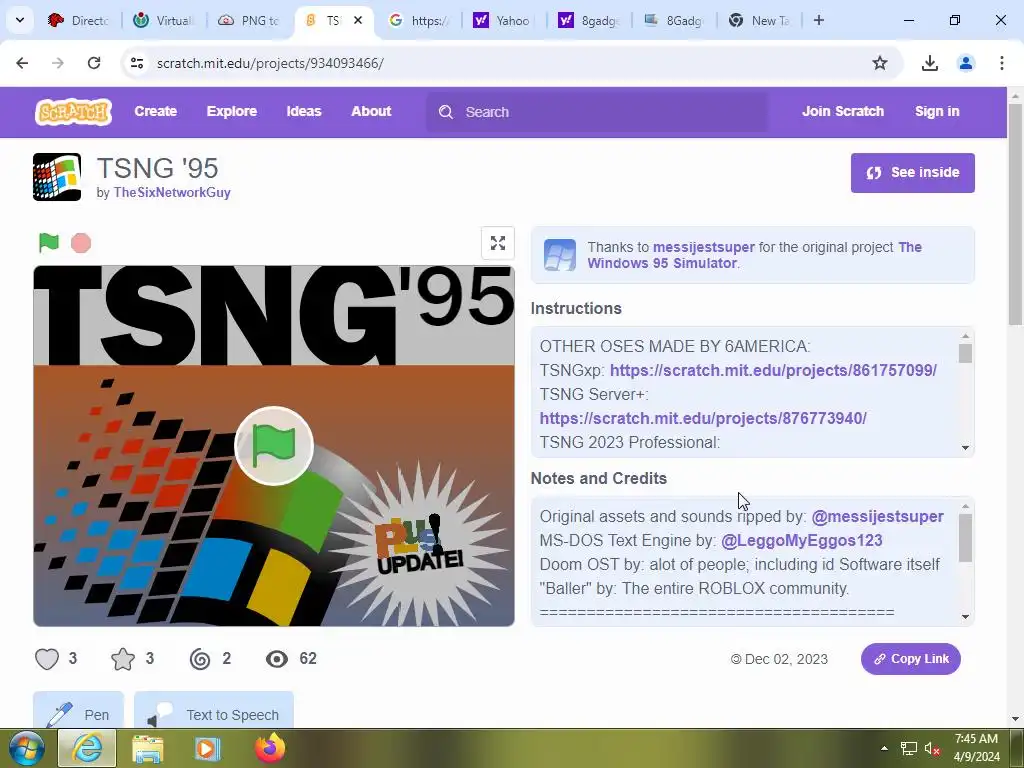
Task: Click the green flag above the stage
Action: click(x=49, y=243)
